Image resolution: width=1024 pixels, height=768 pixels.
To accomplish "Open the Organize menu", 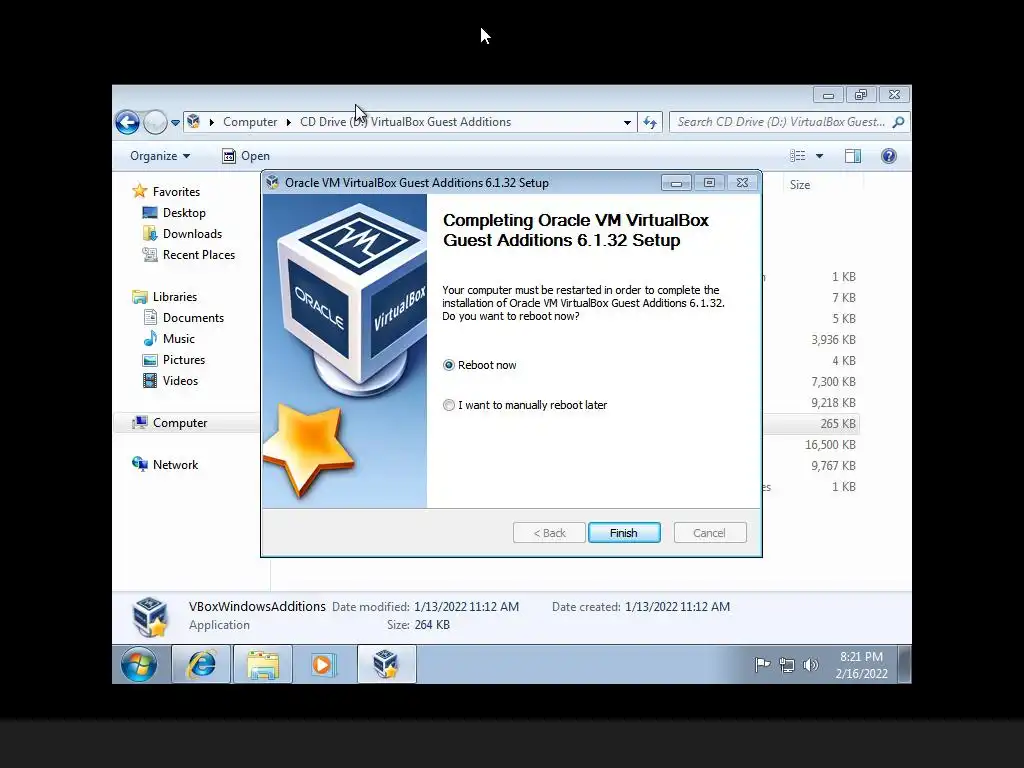I will (x=160, y=156).
